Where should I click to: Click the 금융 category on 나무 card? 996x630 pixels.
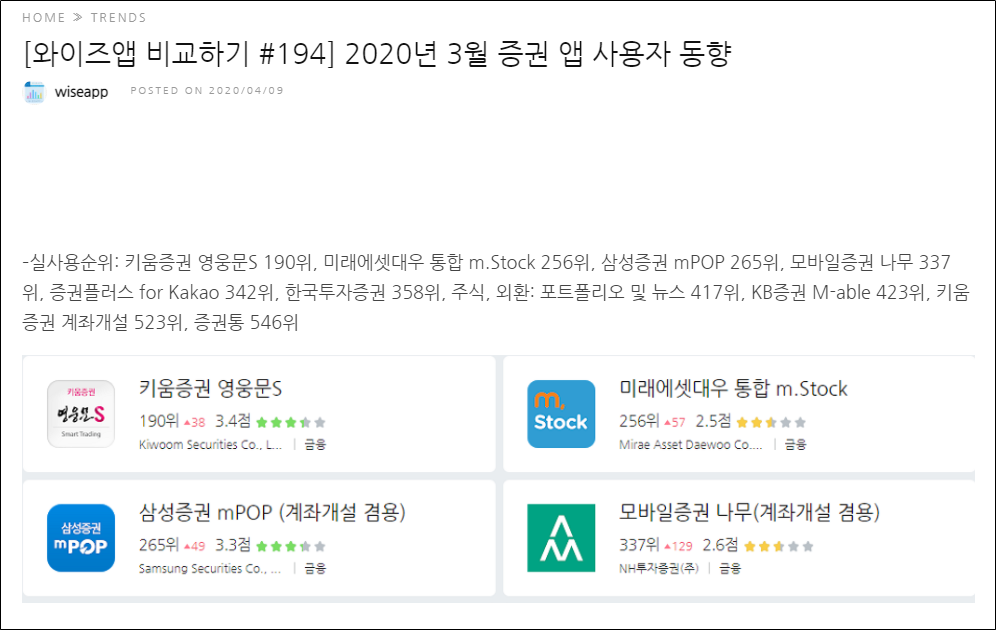coord(730,568)
